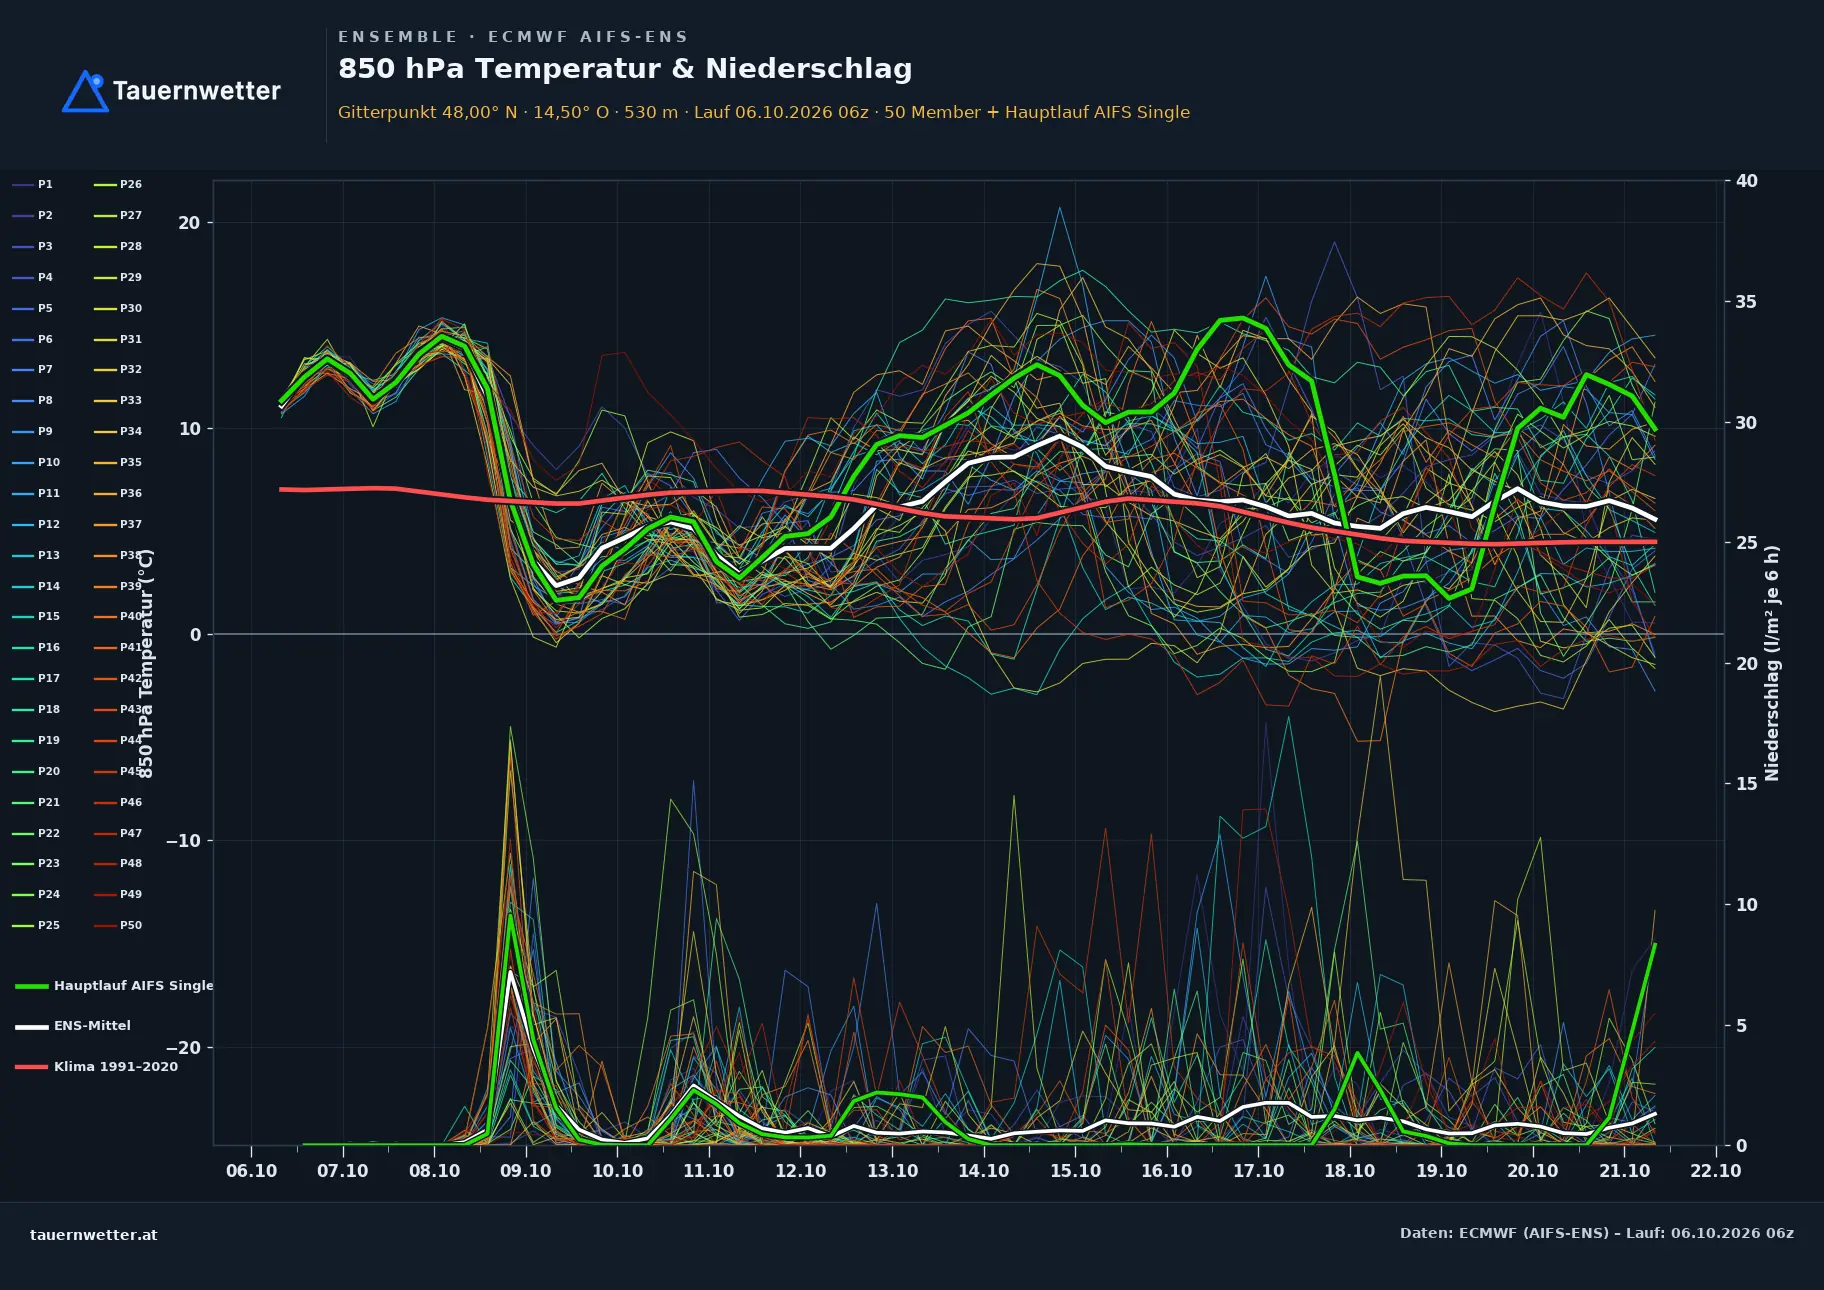1824x1290 pixels.
Task: Click the 15.10 date tick label
Action: [x=1076, y=1171]
